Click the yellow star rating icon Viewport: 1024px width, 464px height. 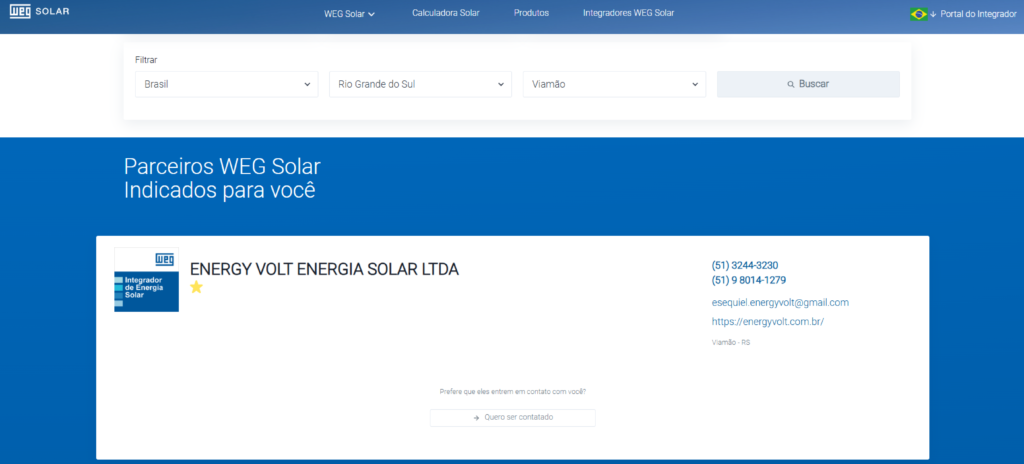coord(196,287)
